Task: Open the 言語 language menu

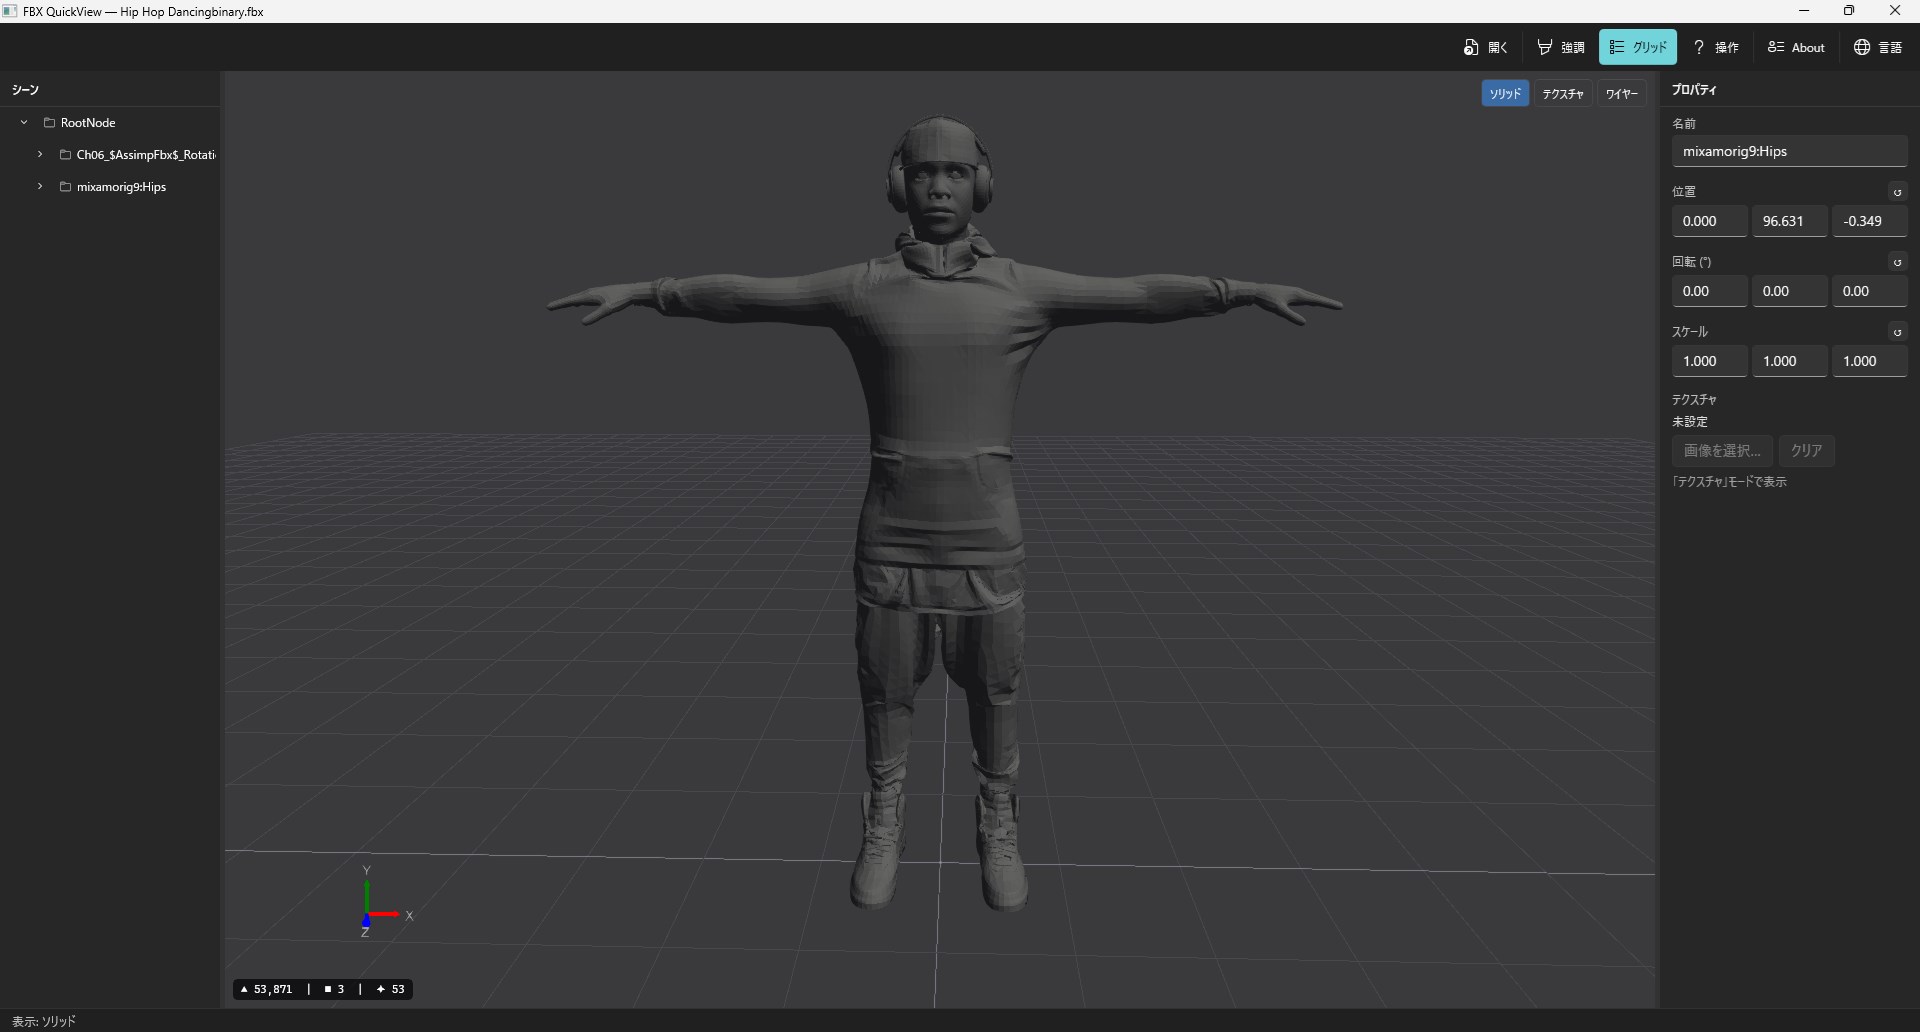Action: [x=1877, y=47]
